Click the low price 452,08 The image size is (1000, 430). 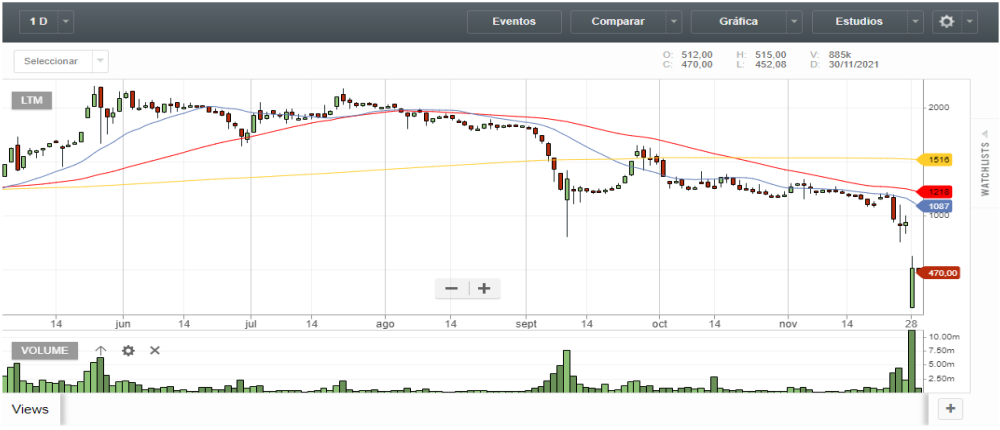pyautogui.click(x=770, y=64)
